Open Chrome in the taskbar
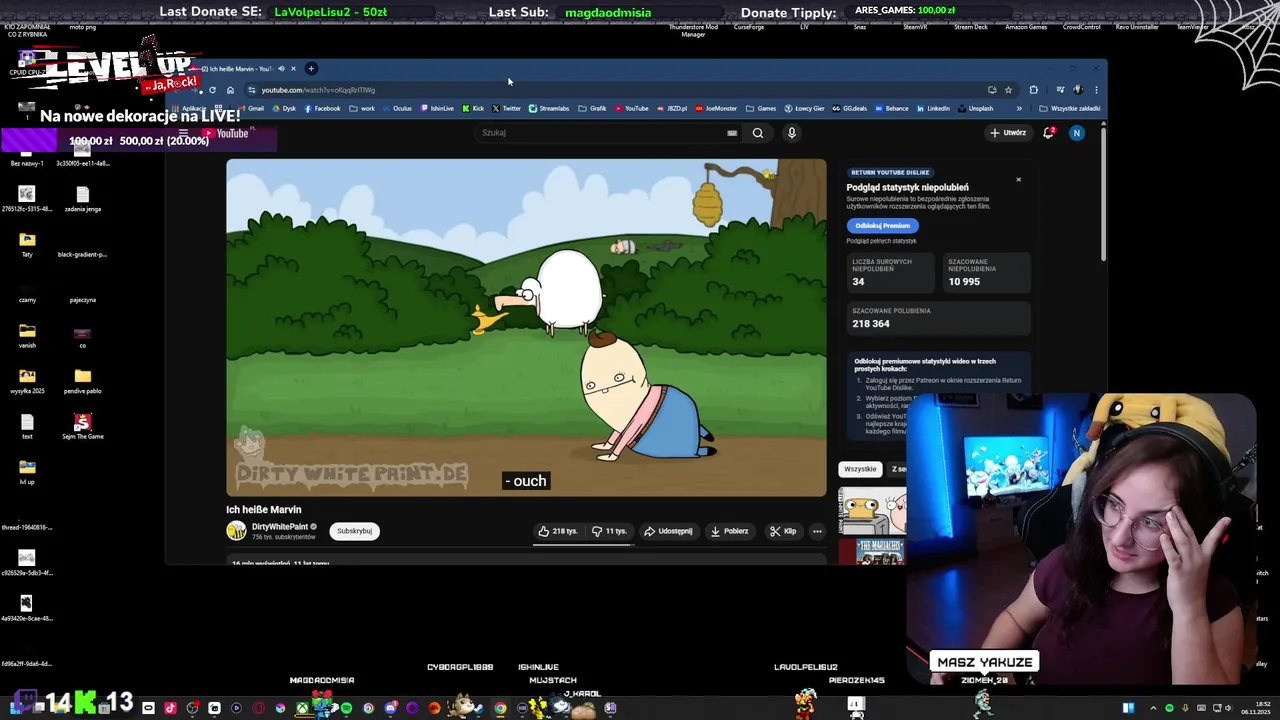 500,708
